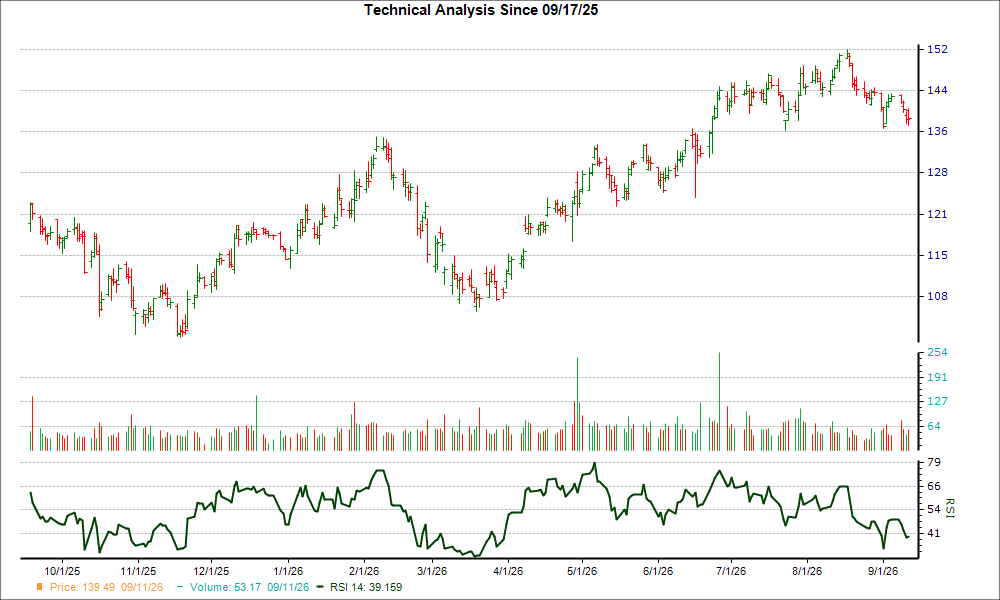1000x600 pixels.
Task: Click the 191 volume axis label
Action: tap(938, 377)
